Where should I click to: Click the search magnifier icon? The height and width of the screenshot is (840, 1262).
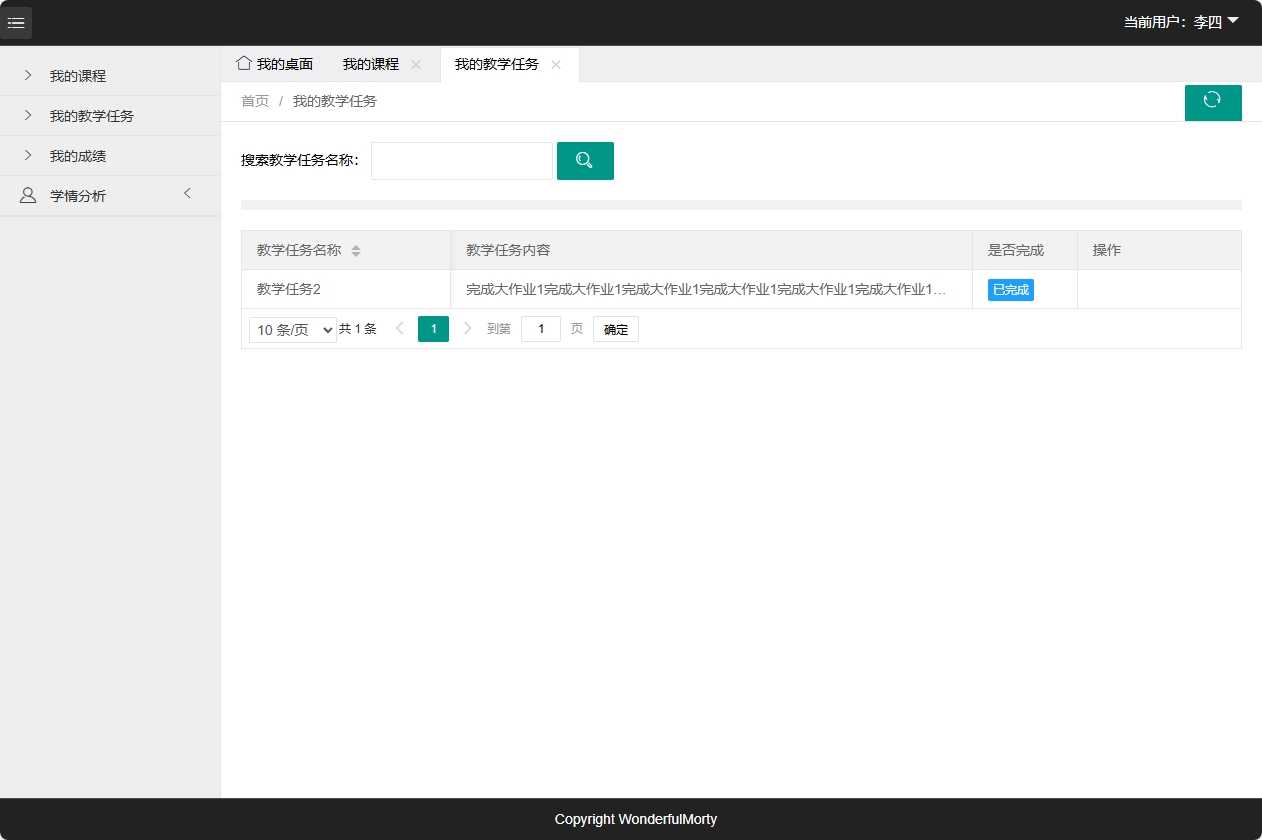585,160
